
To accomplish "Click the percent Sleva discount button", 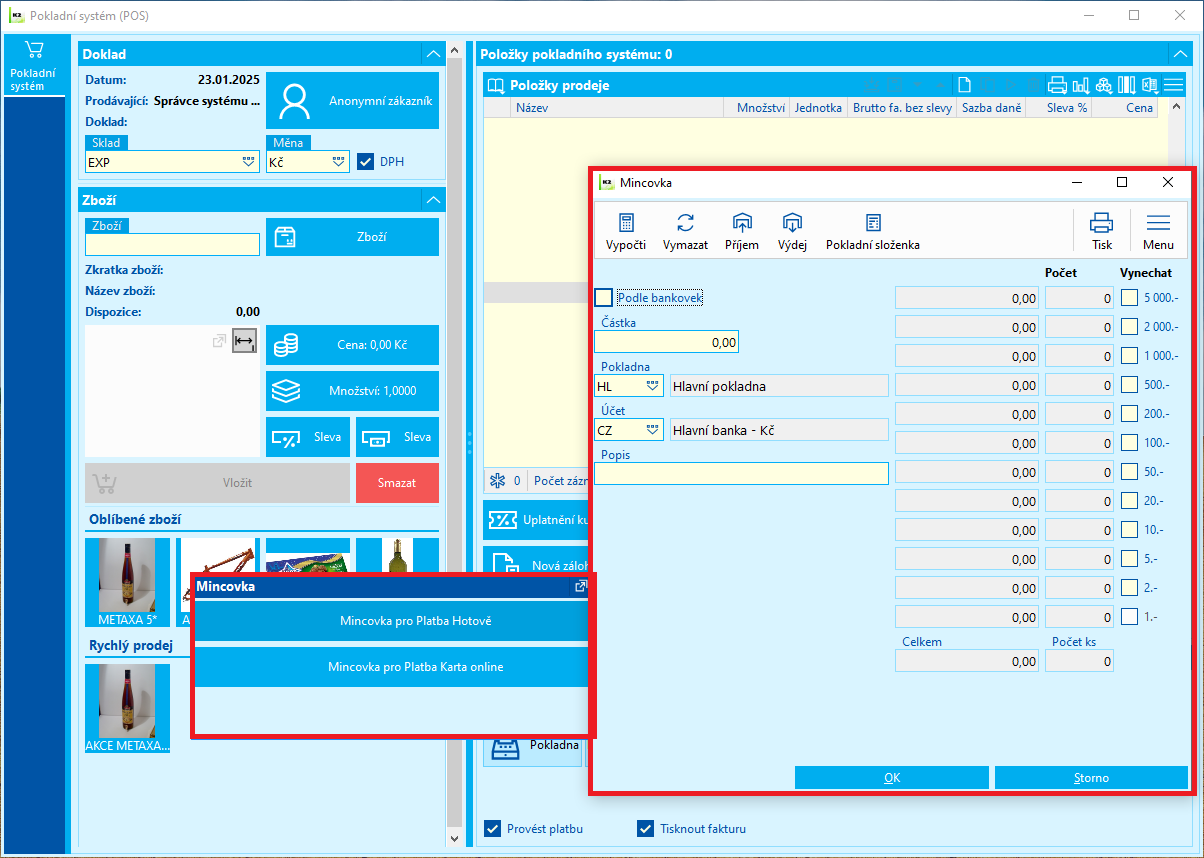I will 308,437.
